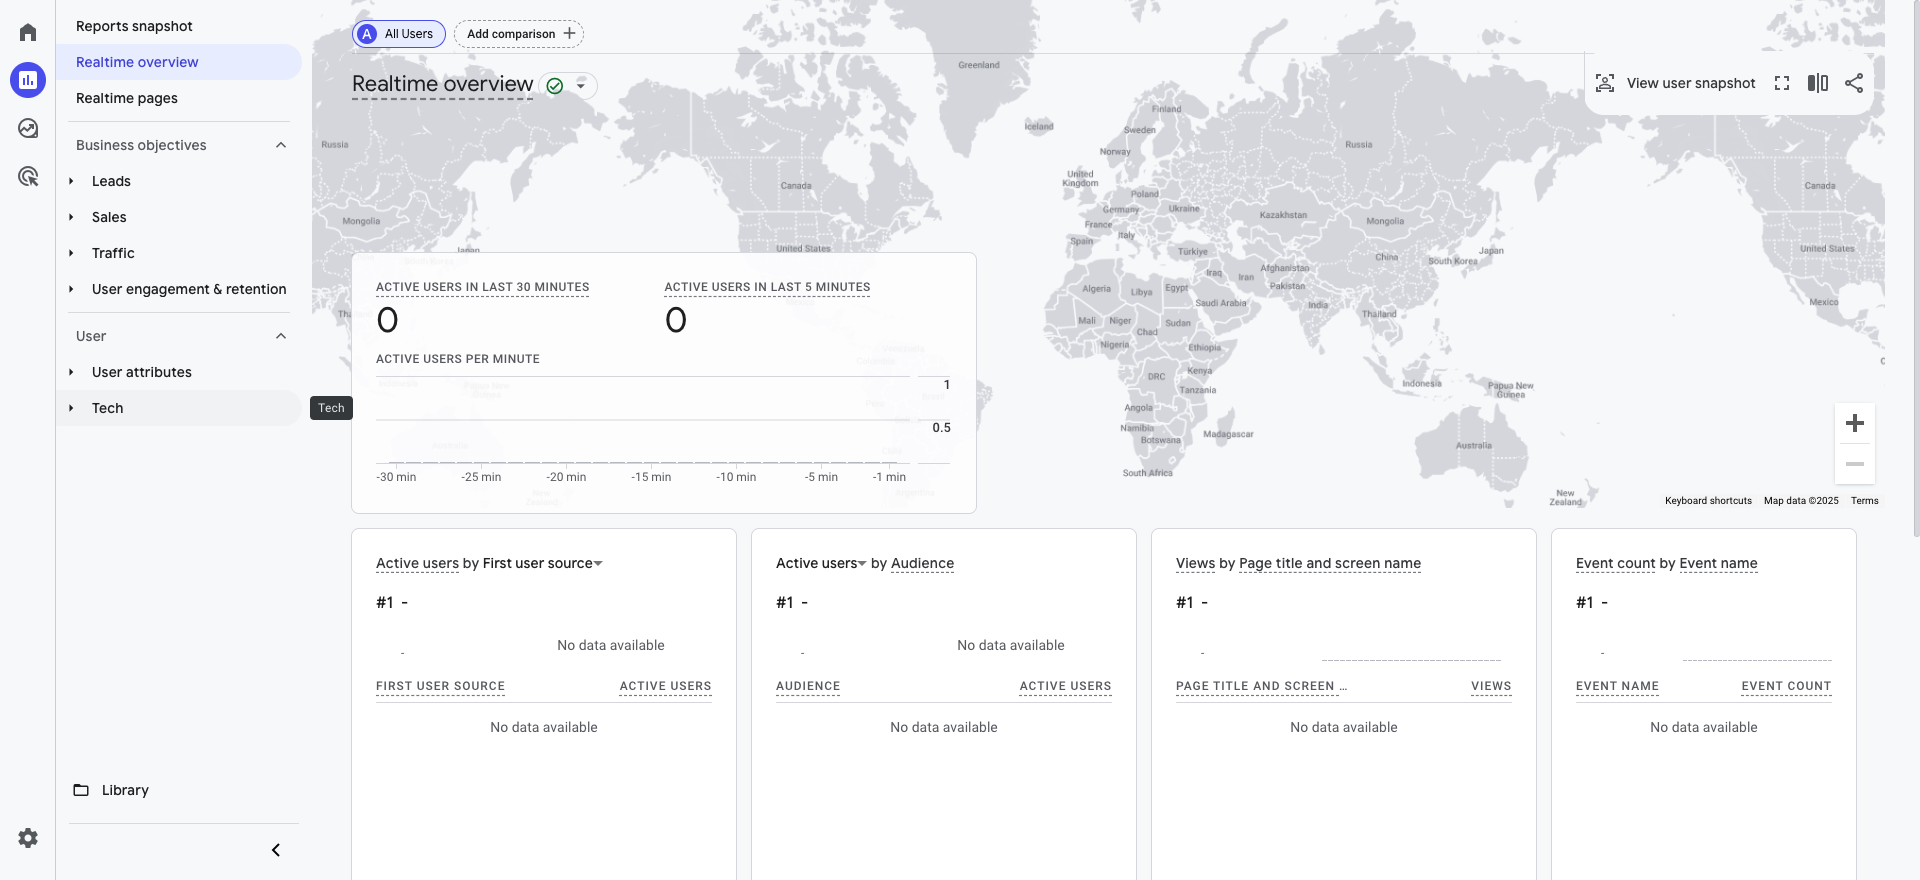Click the edit comparisons icon
This screenshot has width=1920, height=880.
pos(1818,83)
